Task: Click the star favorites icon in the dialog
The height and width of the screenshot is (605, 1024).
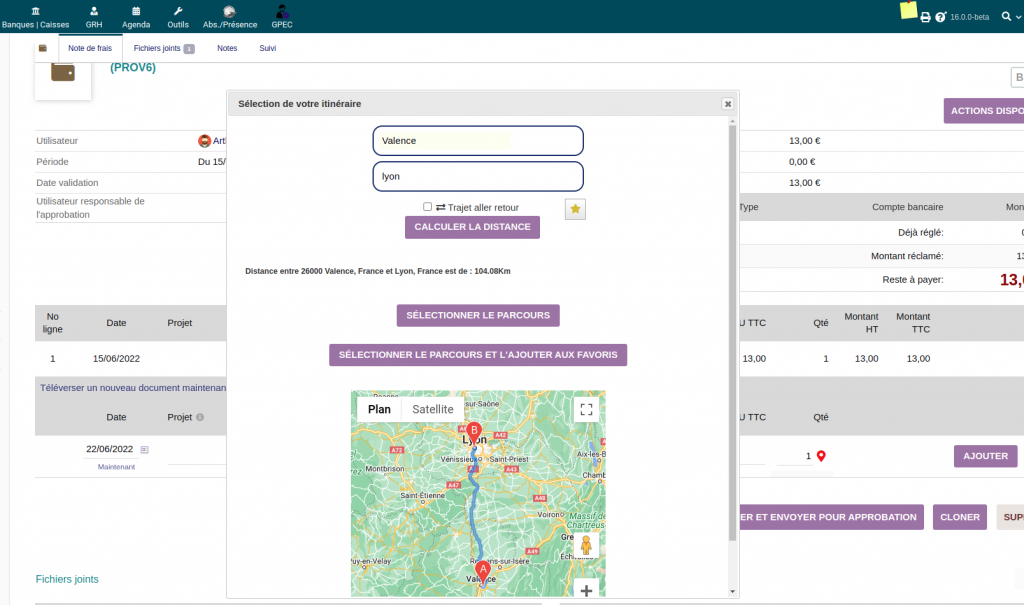Action: (576, 208)
